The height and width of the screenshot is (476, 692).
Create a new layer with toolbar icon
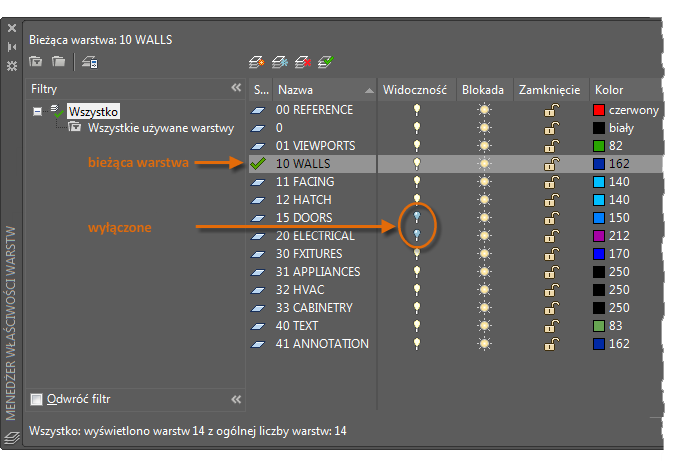256,62
